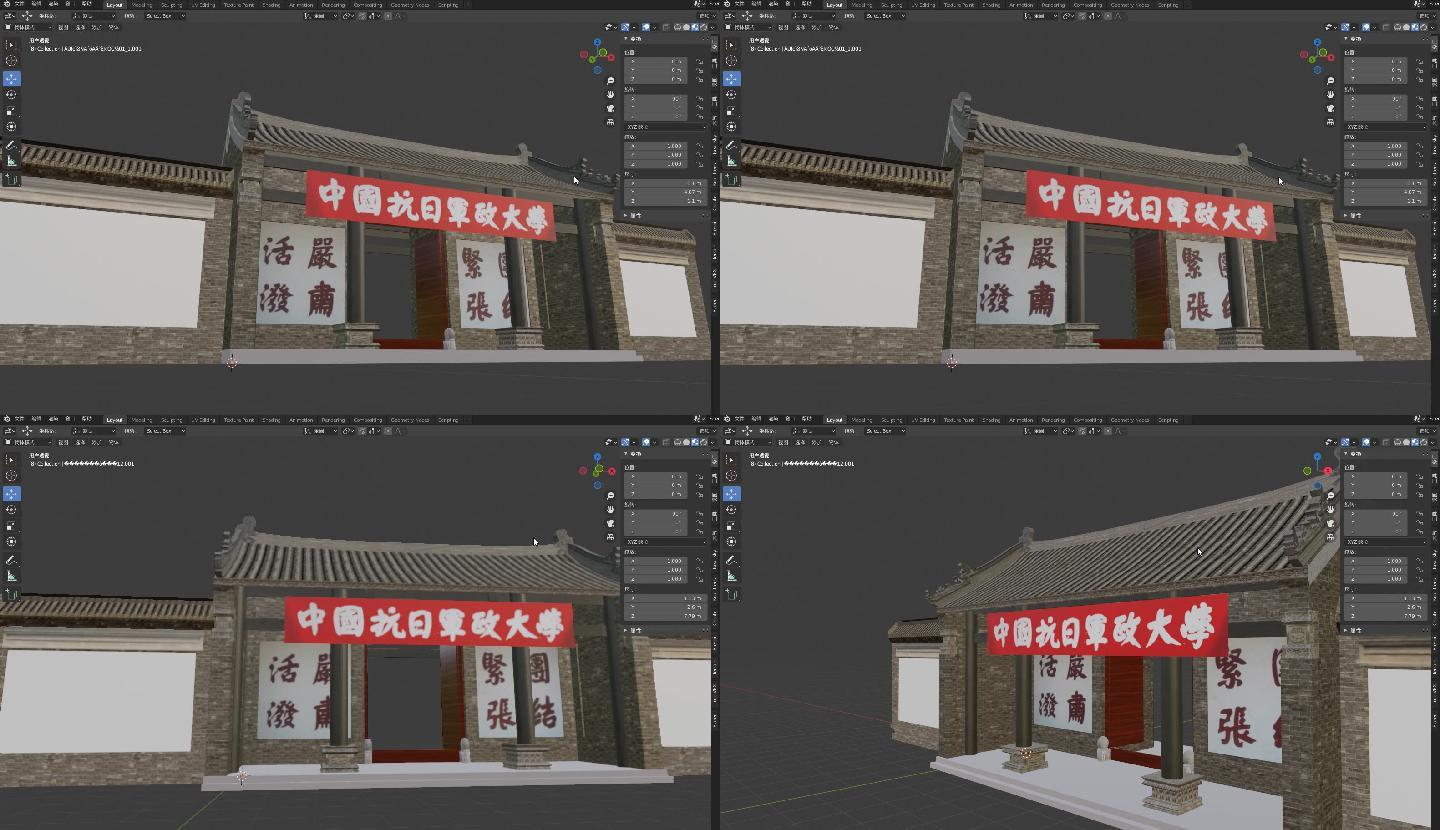1440x830 pixels.
Task: Open Select Box drag dropdown in bottom-left window
Action: click(x=165, y=431)
